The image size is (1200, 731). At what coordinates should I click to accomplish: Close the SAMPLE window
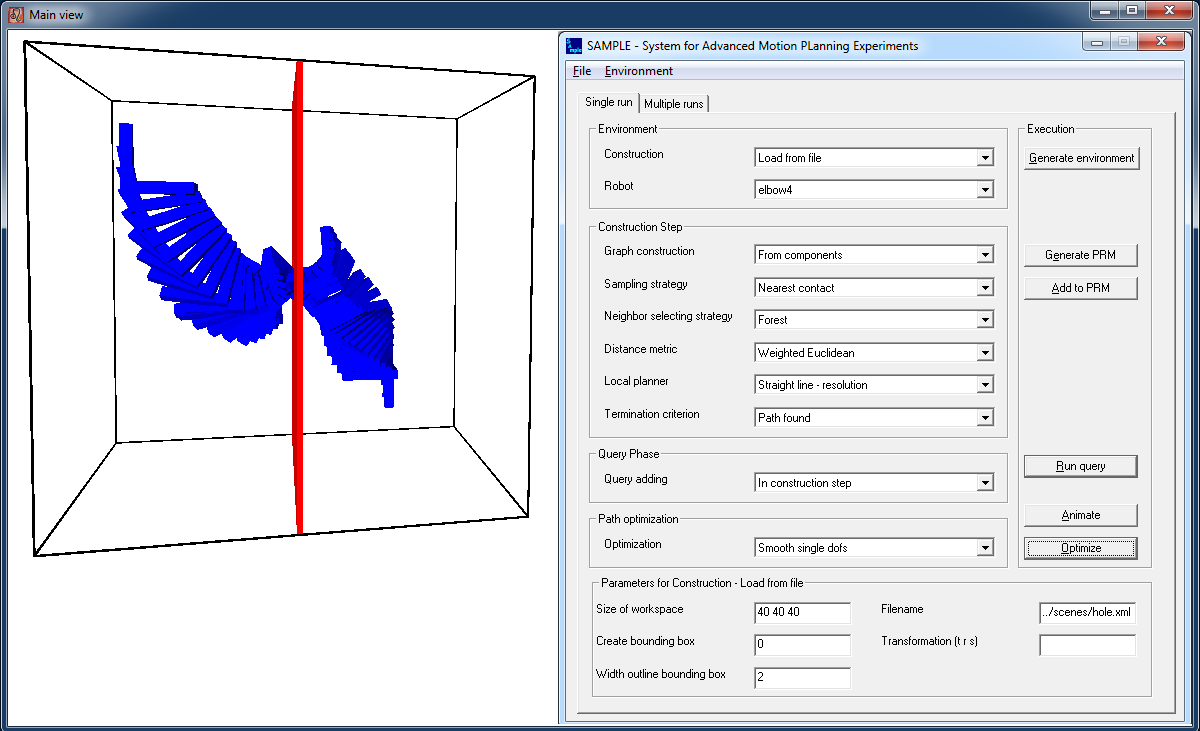click(x=1161, y=42)
